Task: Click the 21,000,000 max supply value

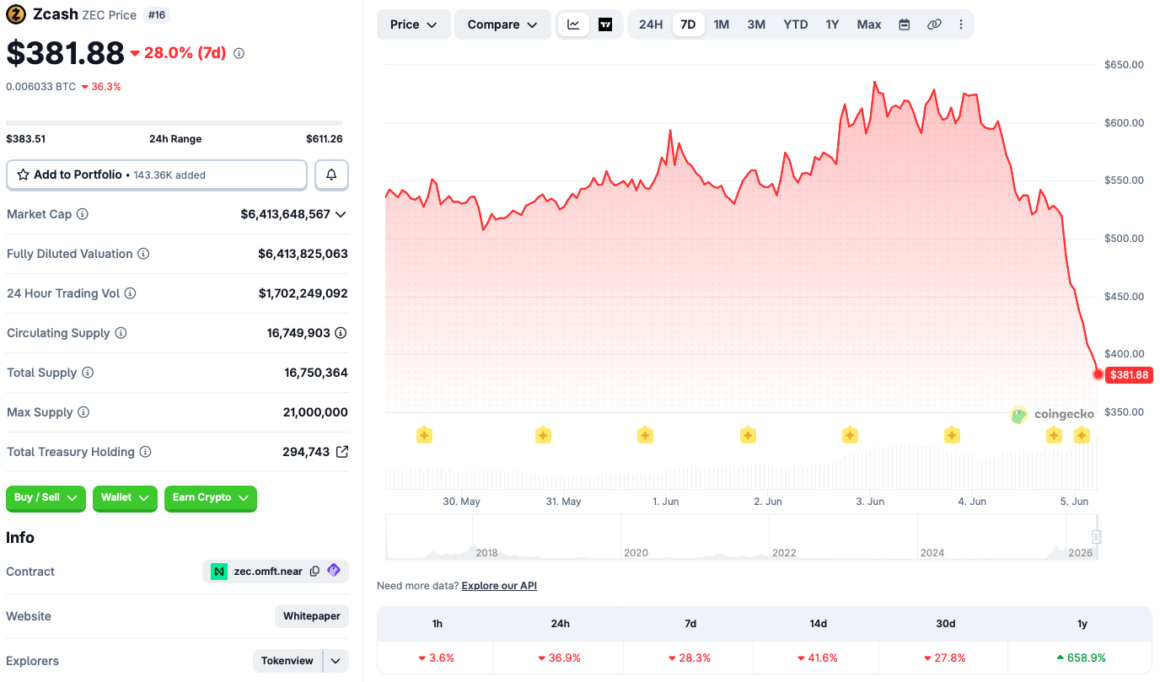Action: [x=315, y=412]
